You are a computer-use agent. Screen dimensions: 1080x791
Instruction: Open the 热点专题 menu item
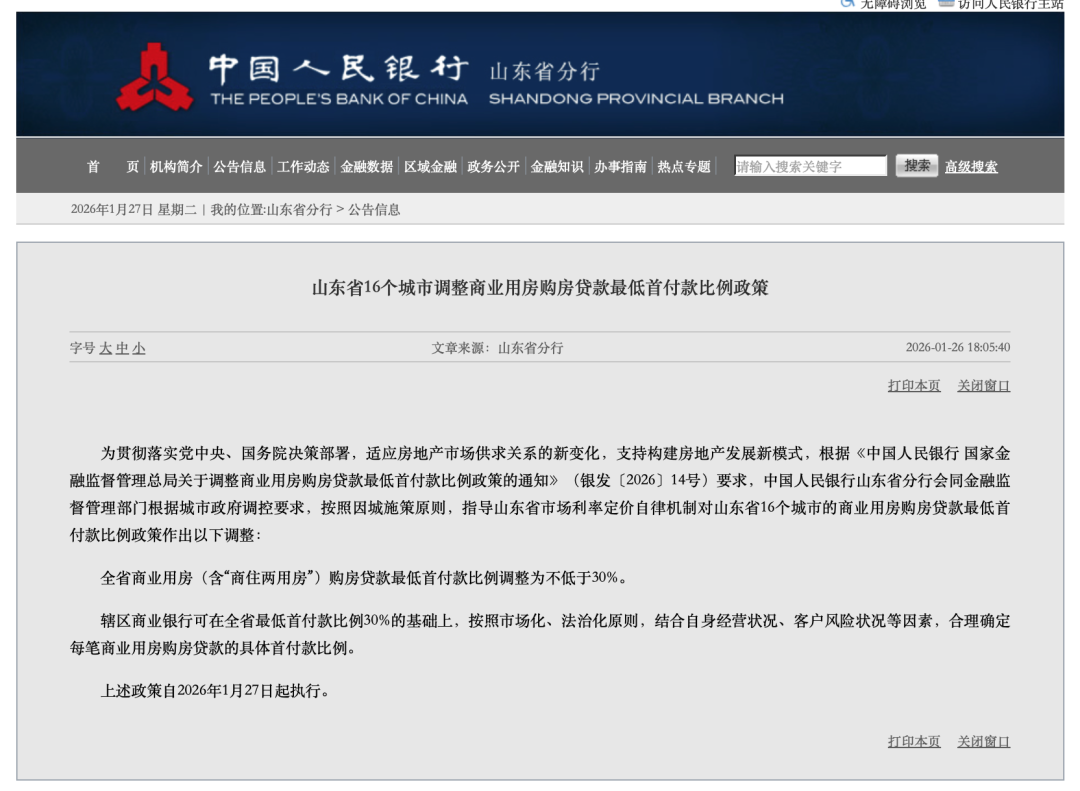tap(684, 167)
